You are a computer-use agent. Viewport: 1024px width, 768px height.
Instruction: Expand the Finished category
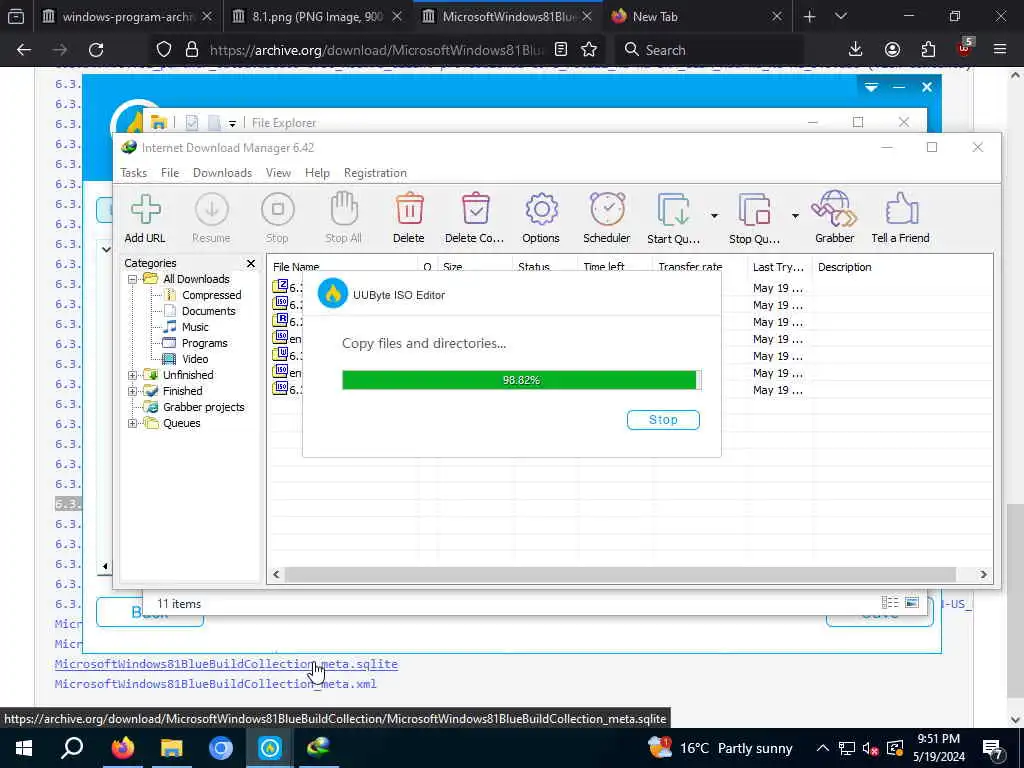[x=132, y=391]
